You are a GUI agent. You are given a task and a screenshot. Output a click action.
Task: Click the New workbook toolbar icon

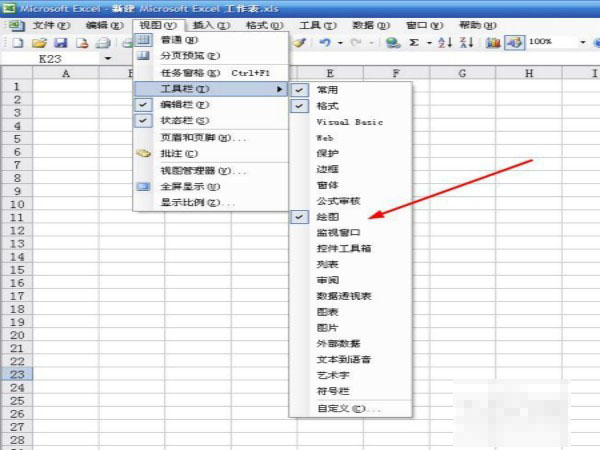[18, 42]
